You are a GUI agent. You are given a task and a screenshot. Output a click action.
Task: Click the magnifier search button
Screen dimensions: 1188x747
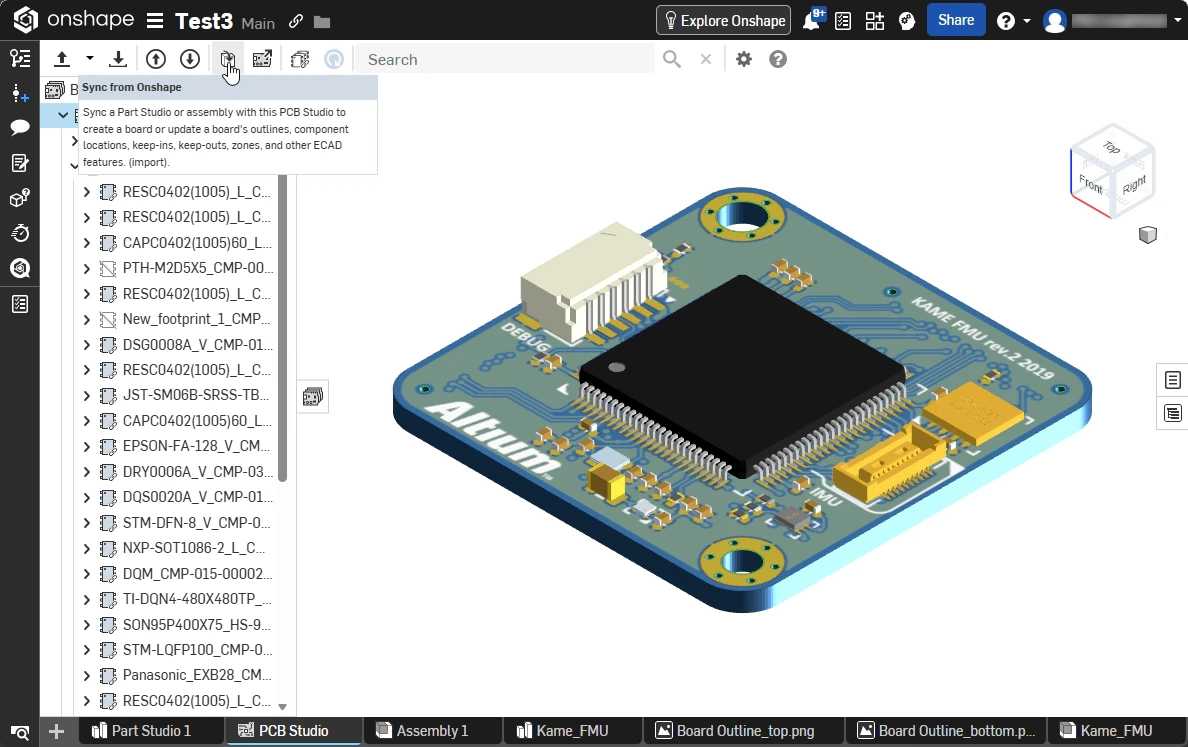tap(672, 59)
